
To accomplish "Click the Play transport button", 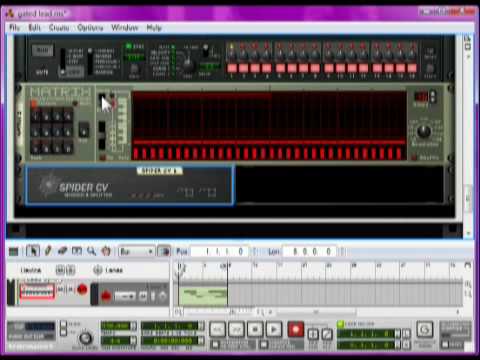I will tap(274, 330).
